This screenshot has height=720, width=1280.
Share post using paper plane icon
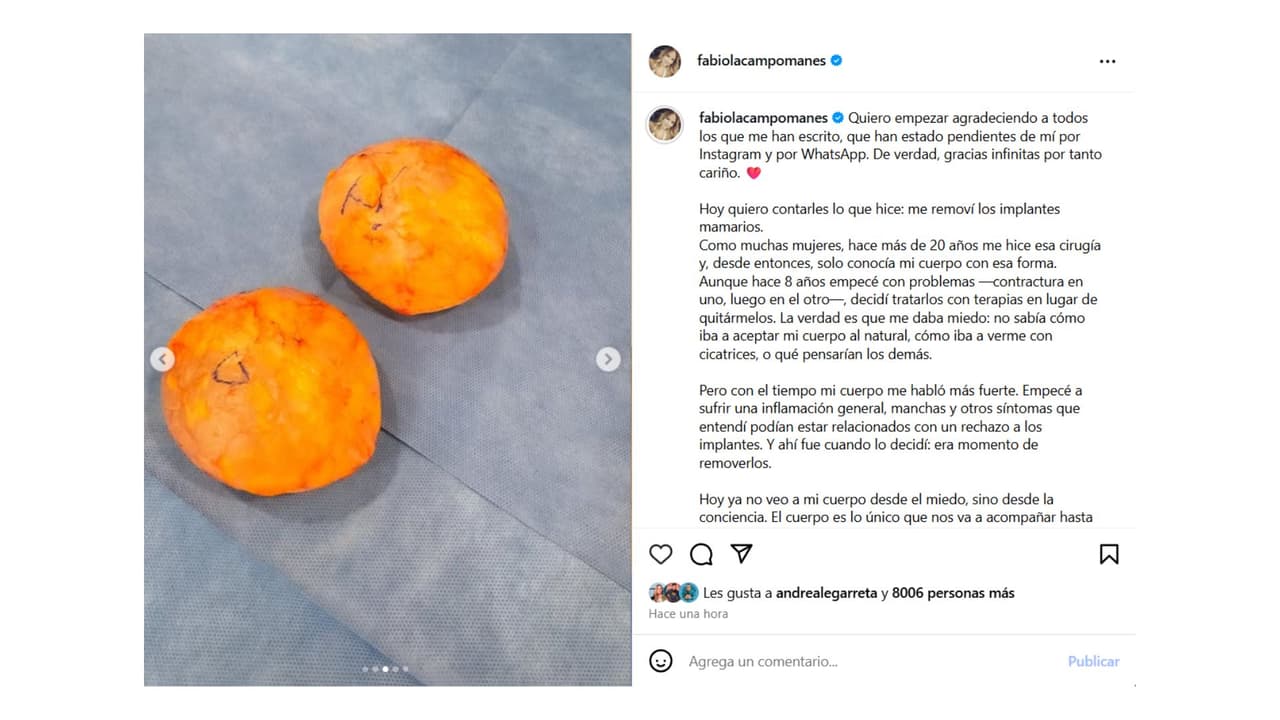[x=741, y=553]
